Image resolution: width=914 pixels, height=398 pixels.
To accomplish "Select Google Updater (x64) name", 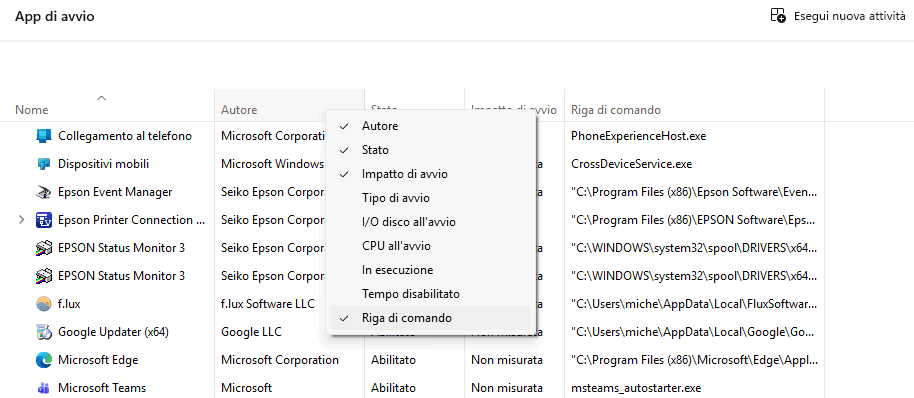I will tap(113, 332).
